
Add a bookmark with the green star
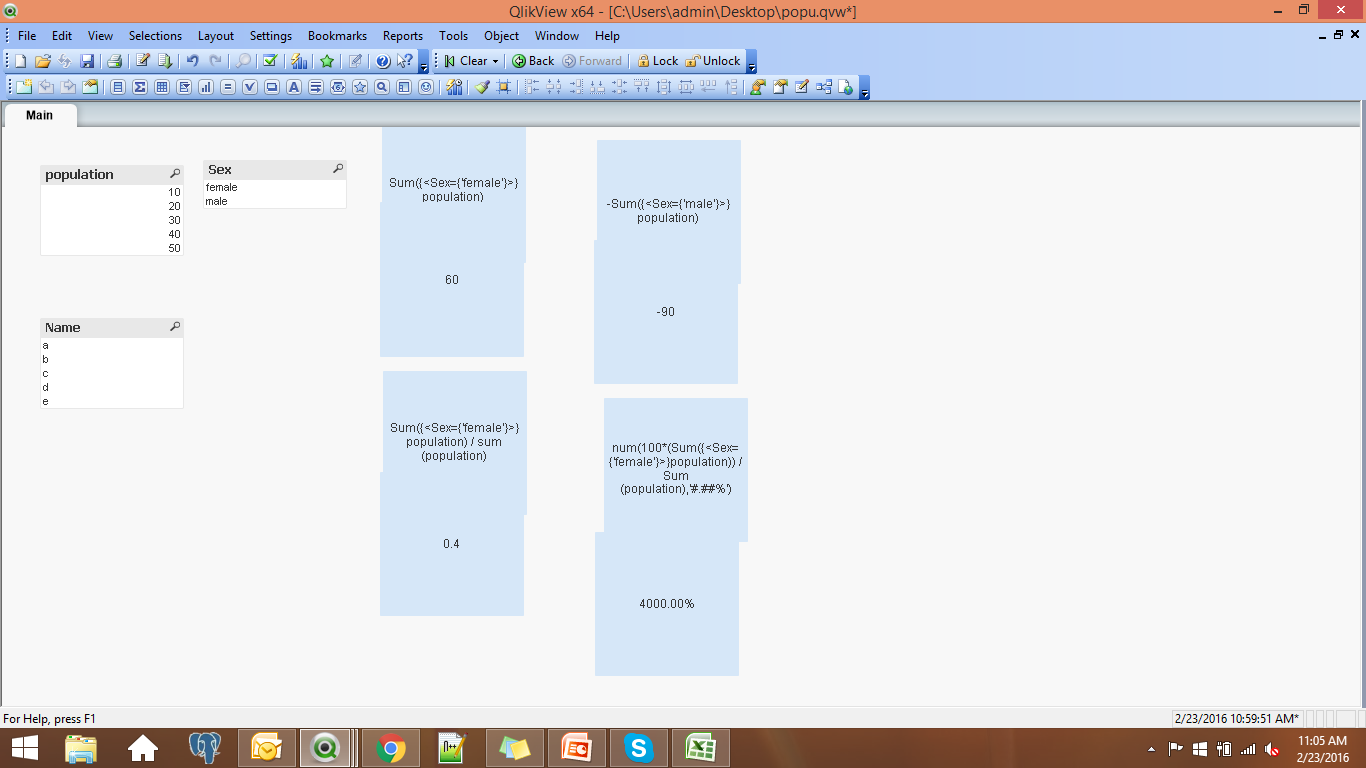(327, 61)
